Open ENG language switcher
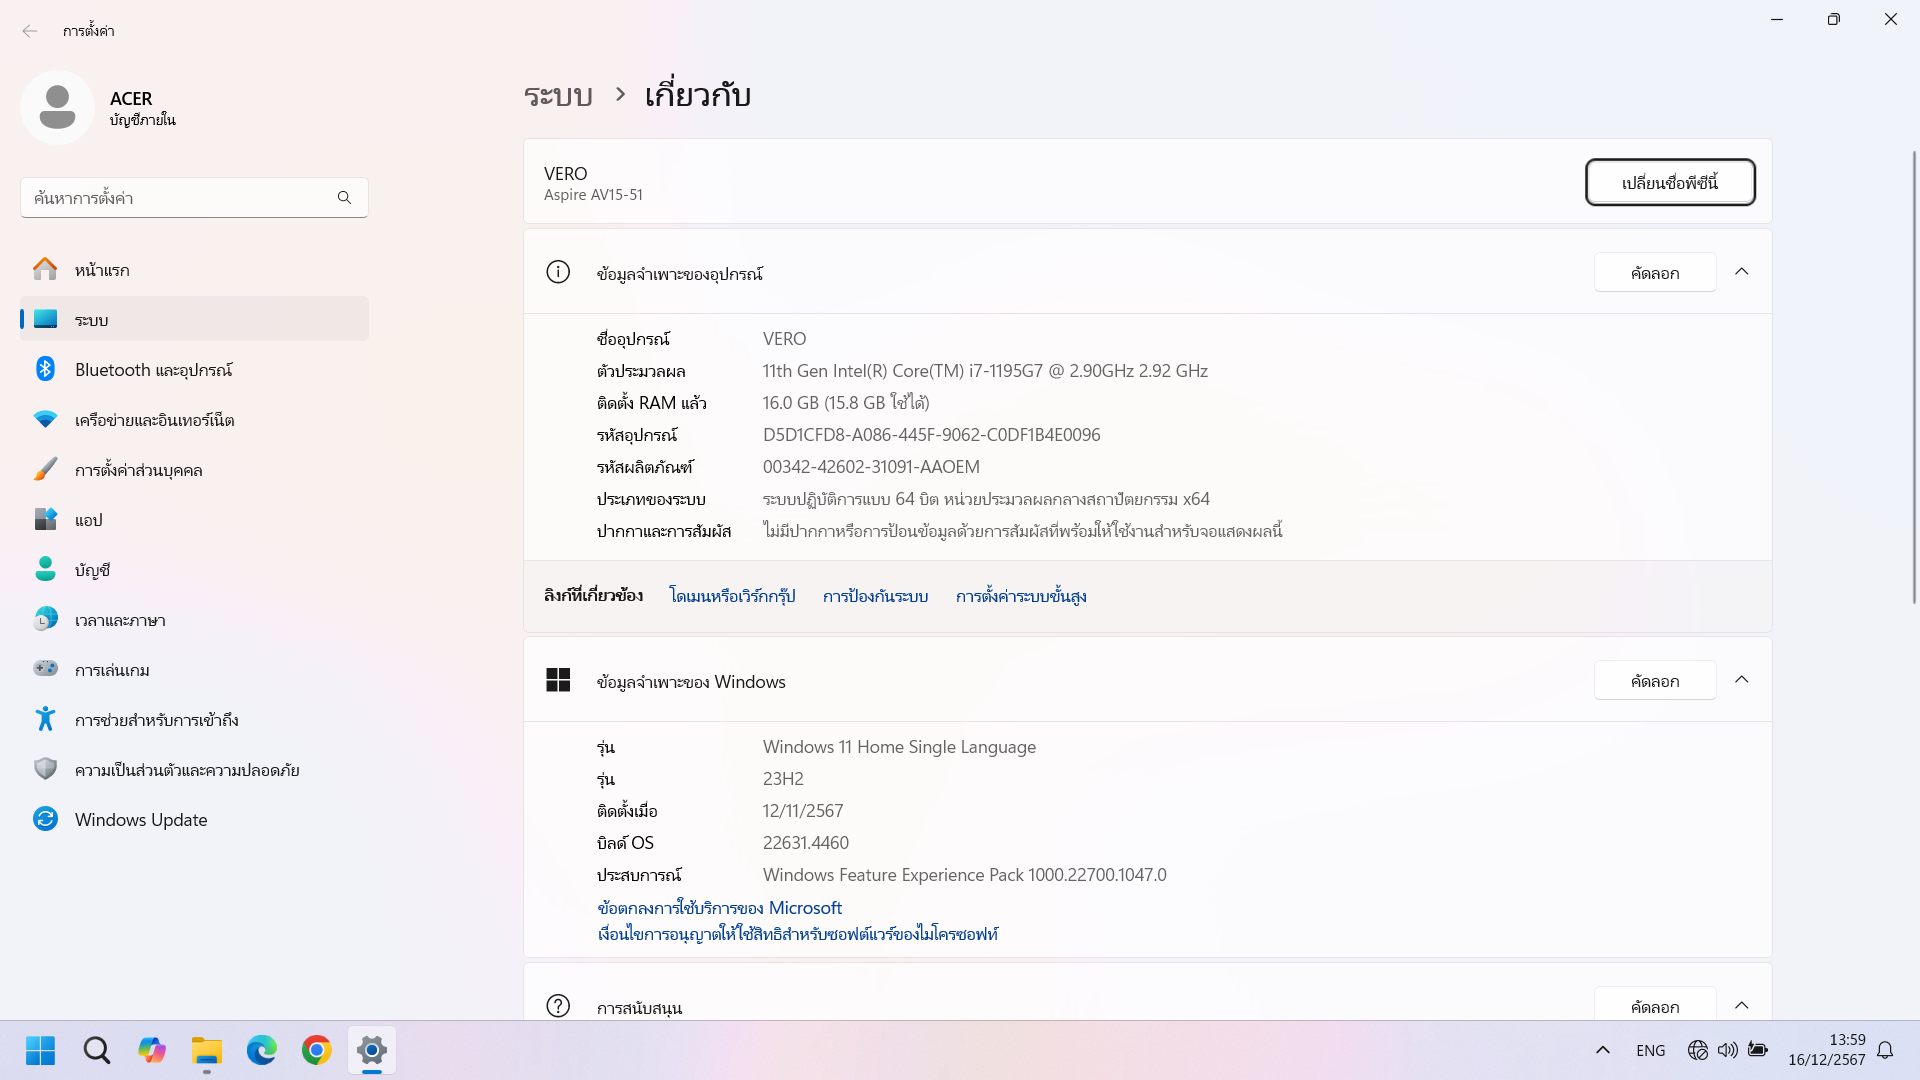This screenshot has width=1920, height=1080. (x=1650, y=1050)
